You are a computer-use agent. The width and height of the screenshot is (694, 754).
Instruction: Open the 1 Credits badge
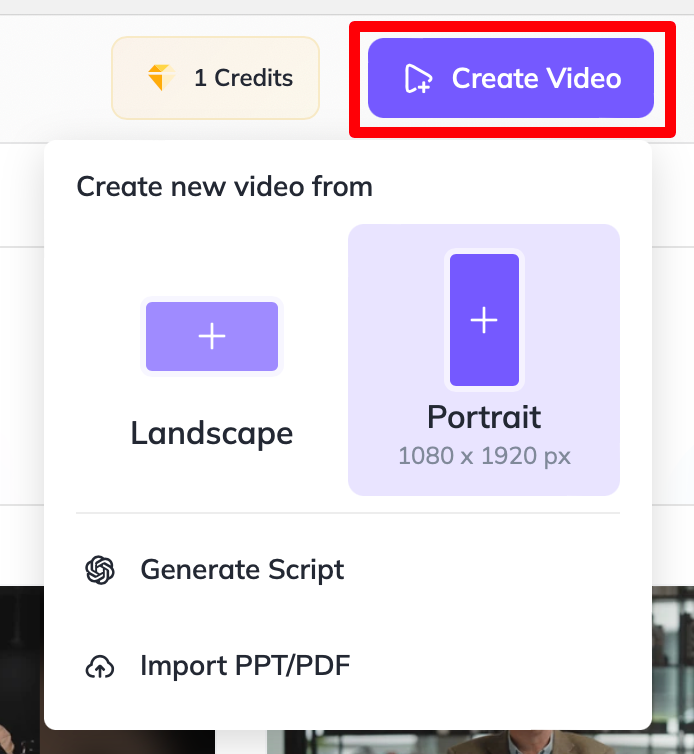click(x=215, y=78)
